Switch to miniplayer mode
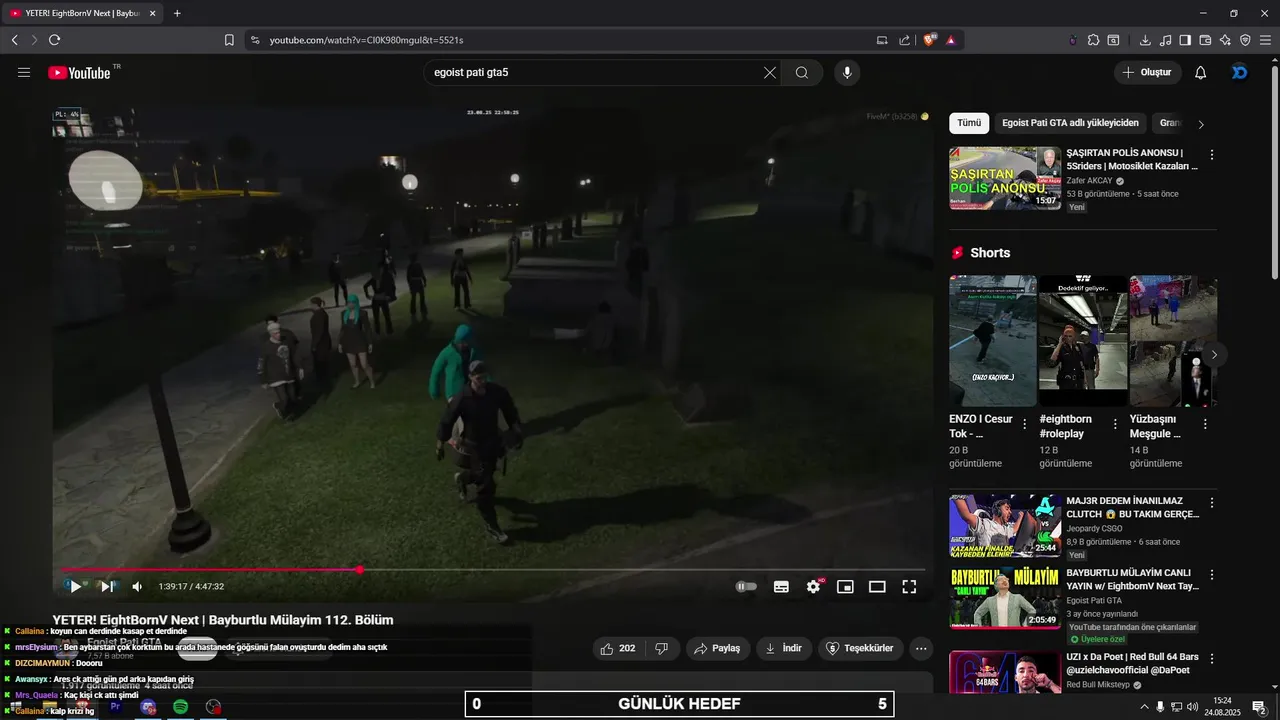 (845, 587)
